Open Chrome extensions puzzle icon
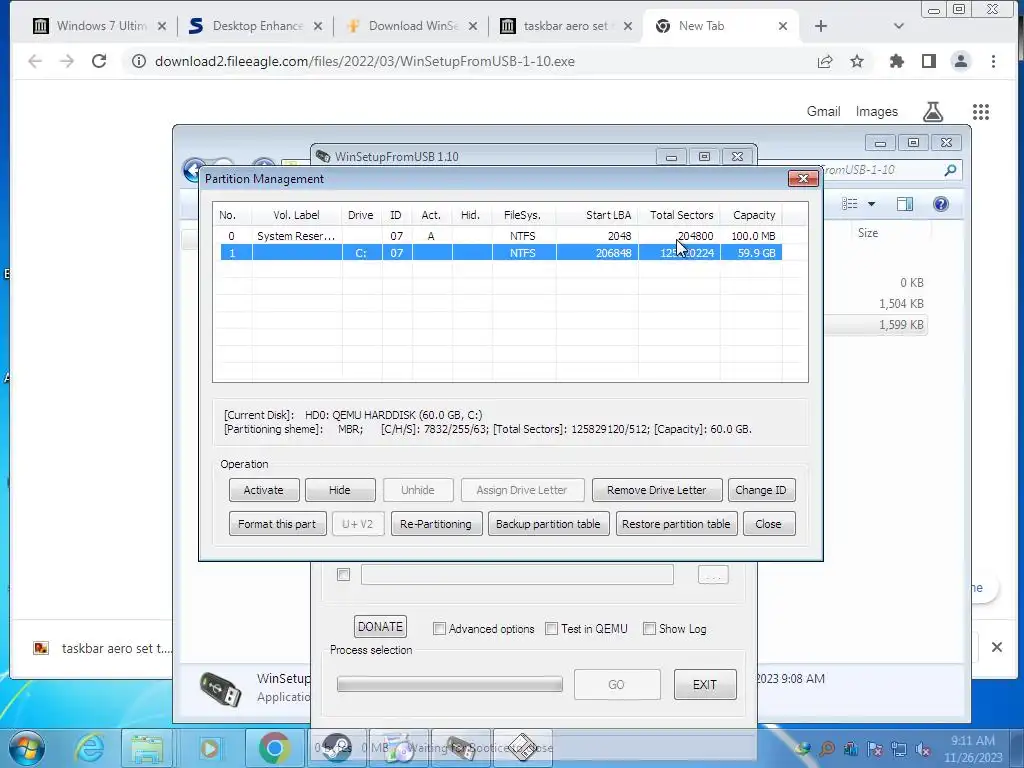This screenshot has width=1024, height=768. (897, 61)
